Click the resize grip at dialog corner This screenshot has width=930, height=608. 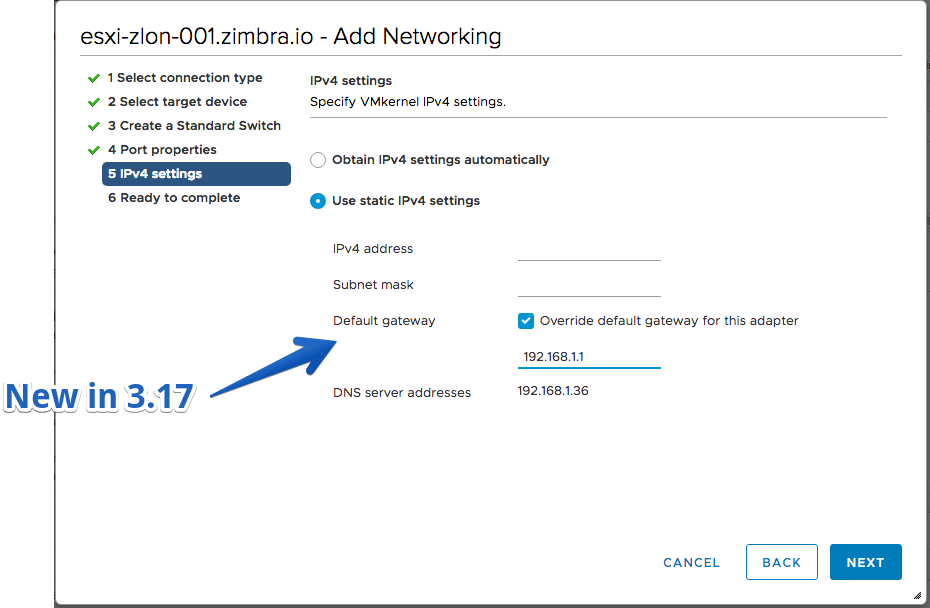point(917,595)
